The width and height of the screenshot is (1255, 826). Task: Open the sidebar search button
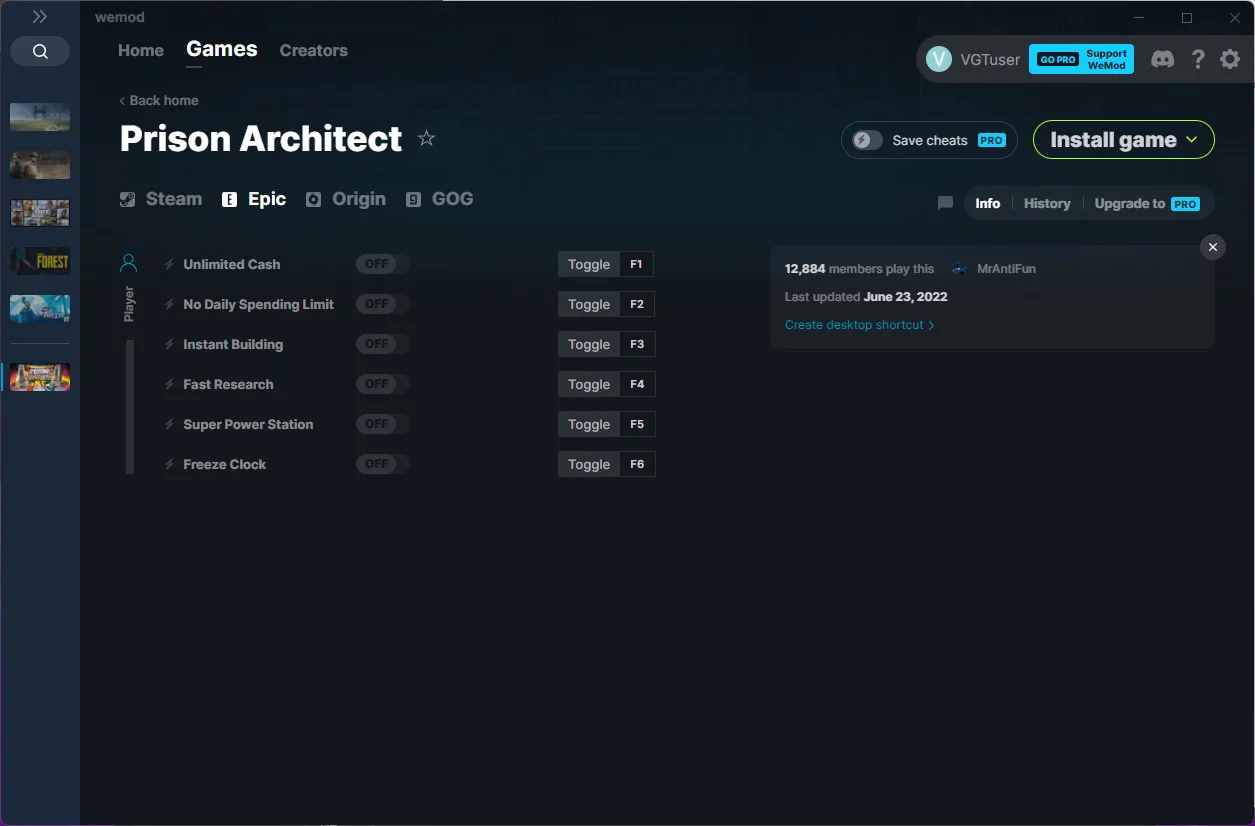click(x=40, y=52)
